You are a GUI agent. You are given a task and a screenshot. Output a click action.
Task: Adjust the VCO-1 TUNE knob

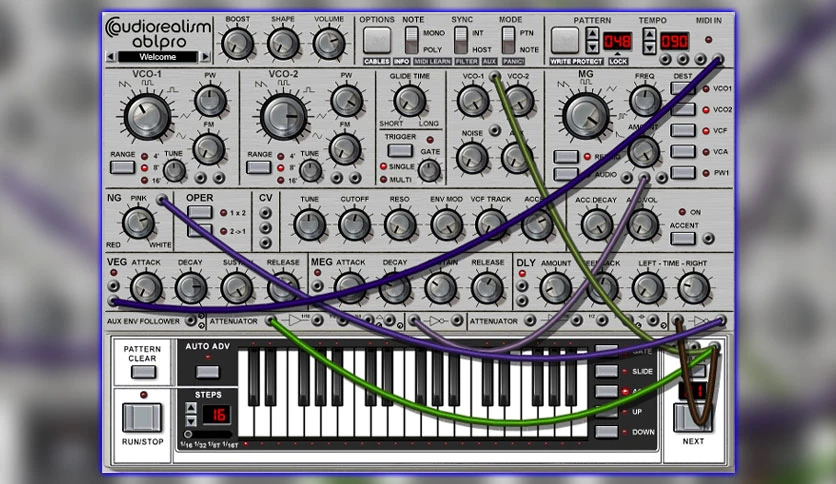(x=174, y=171)
